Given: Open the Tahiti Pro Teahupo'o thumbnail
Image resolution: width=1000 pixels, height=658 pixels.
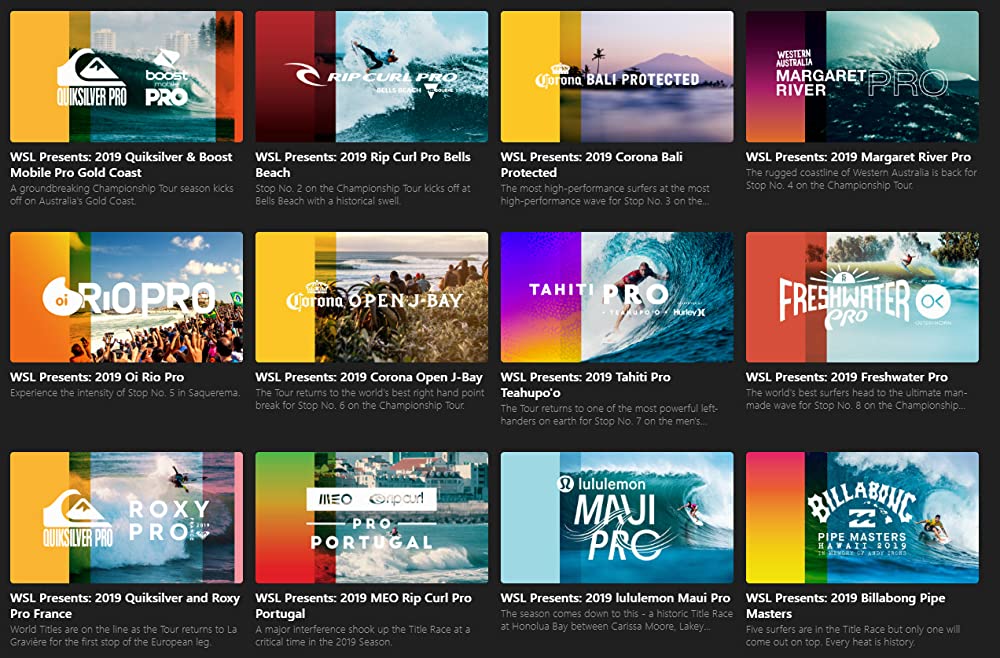Looking at the screenshot, I should pos(617,297).
